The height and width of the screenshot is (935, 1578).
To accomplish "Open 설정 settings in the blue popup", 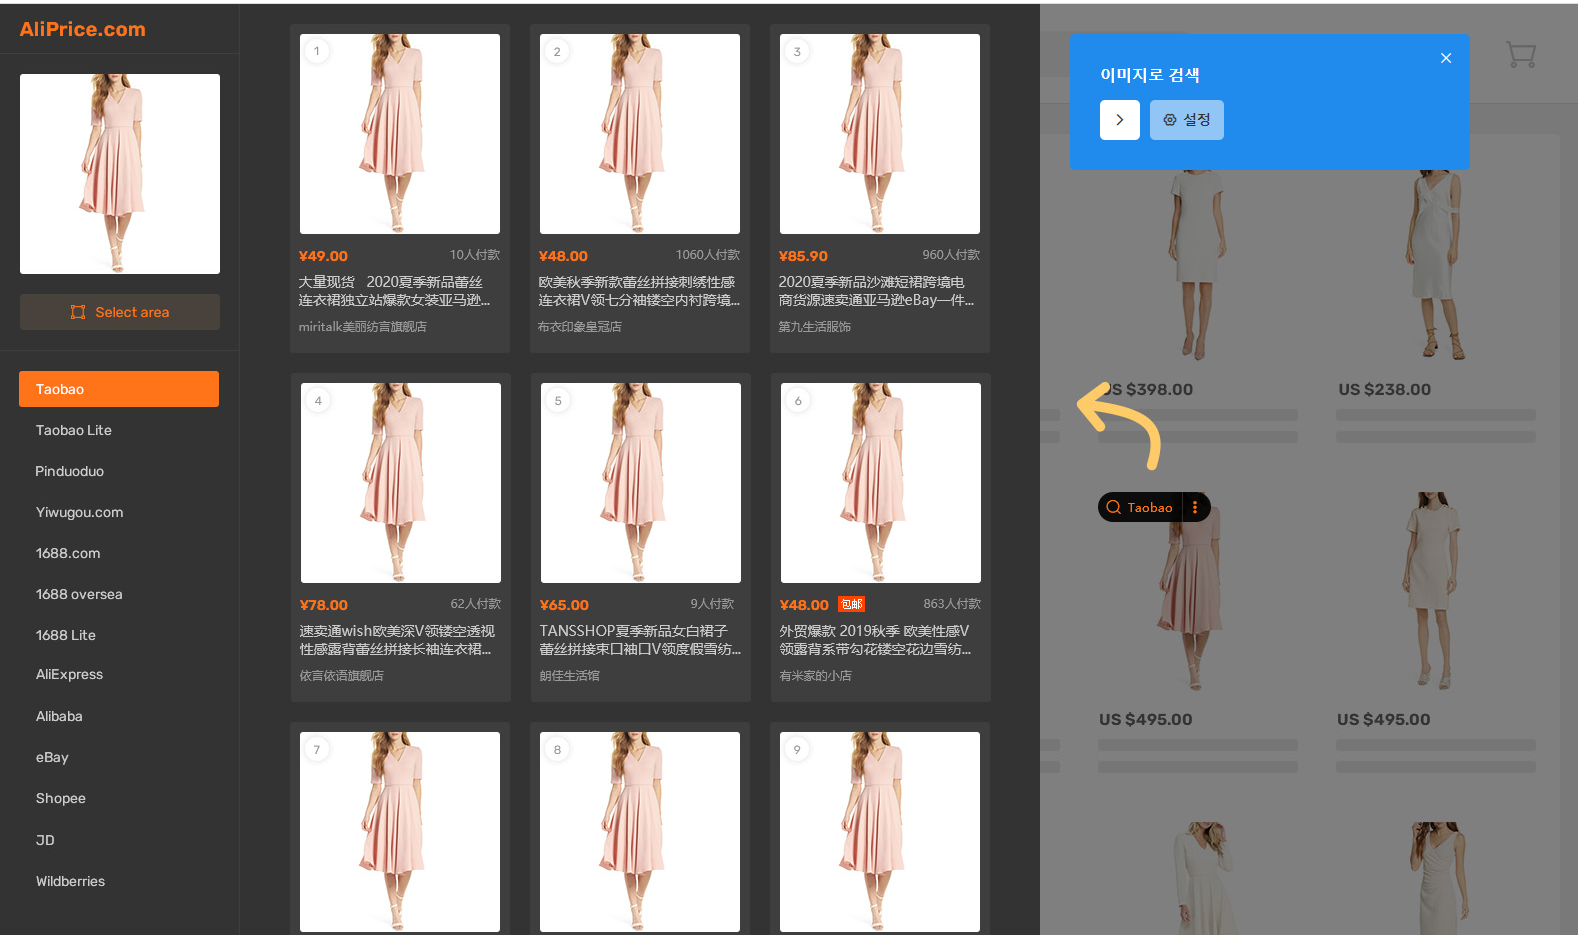I will point(1187,120).
